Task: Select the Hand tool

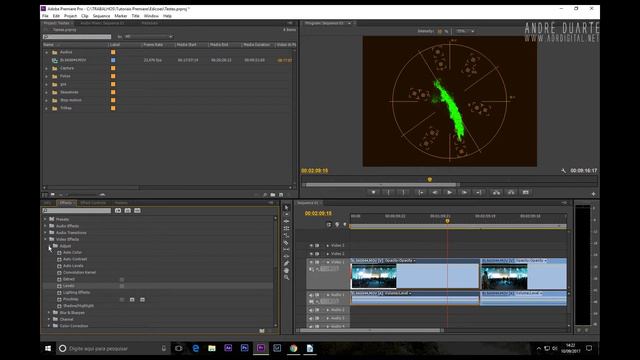Action: click(287, 270)
